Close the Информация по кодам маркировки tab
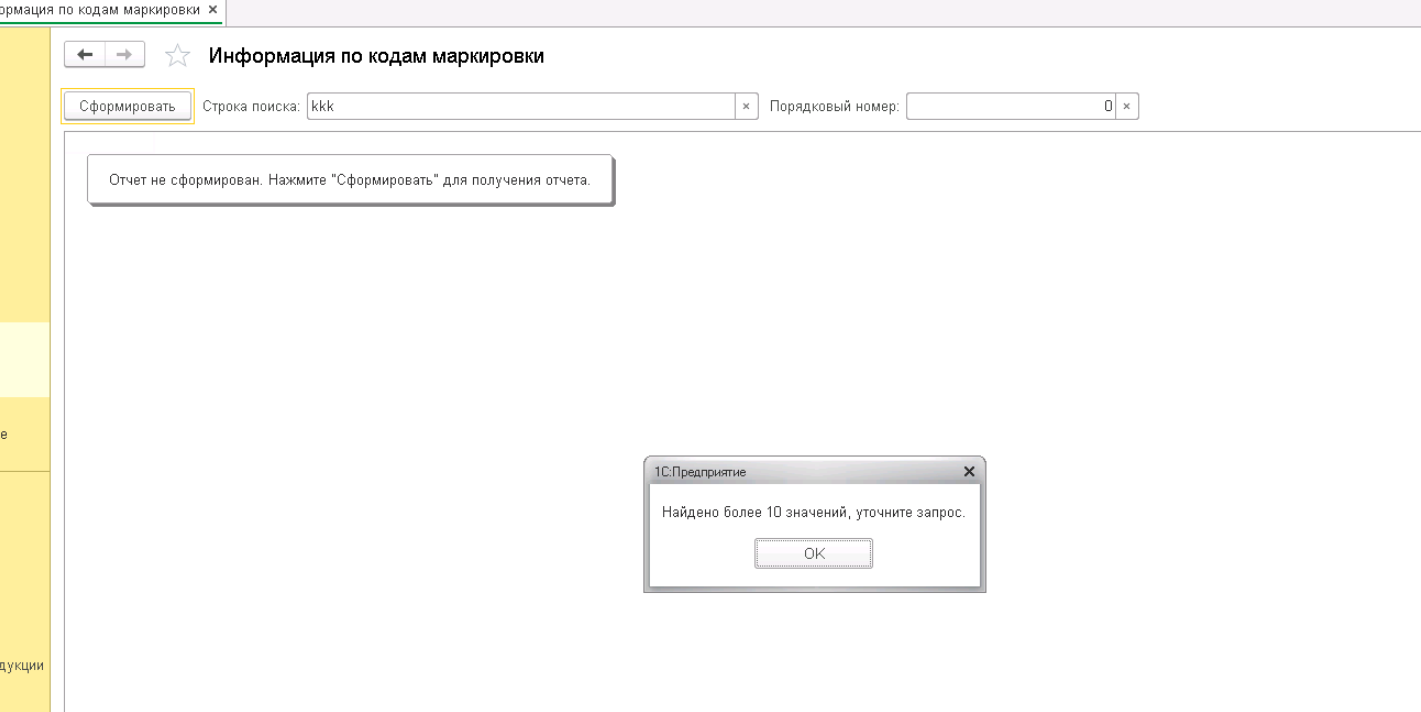1421x712 pixels. tap(212, 9)
